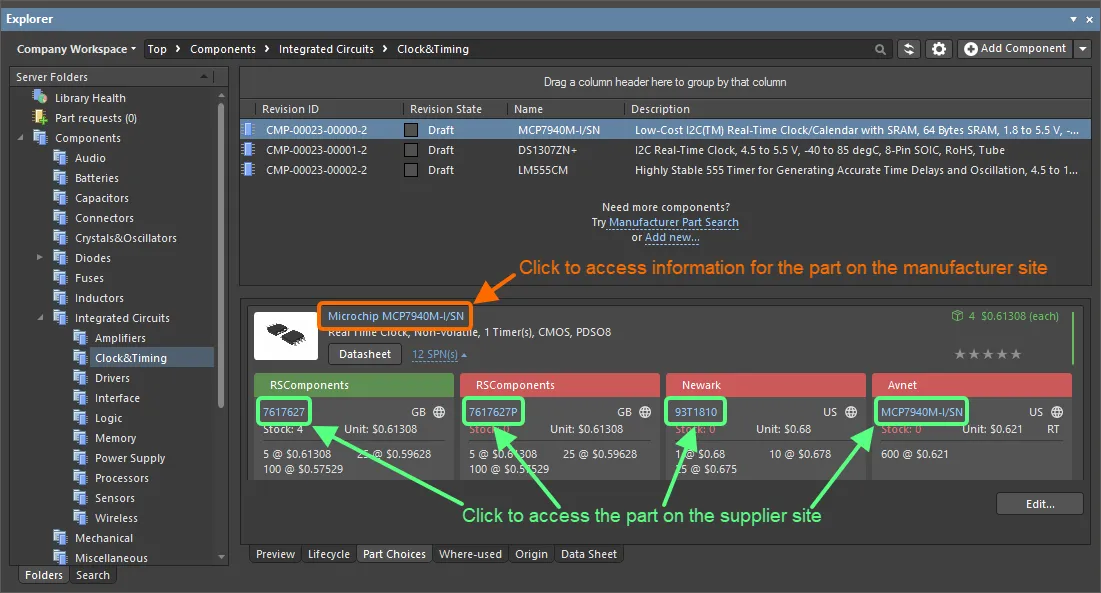1101x593 pixels.
Task: Open the Manufacturer Part Search link
Action: [x=673, y=222]
